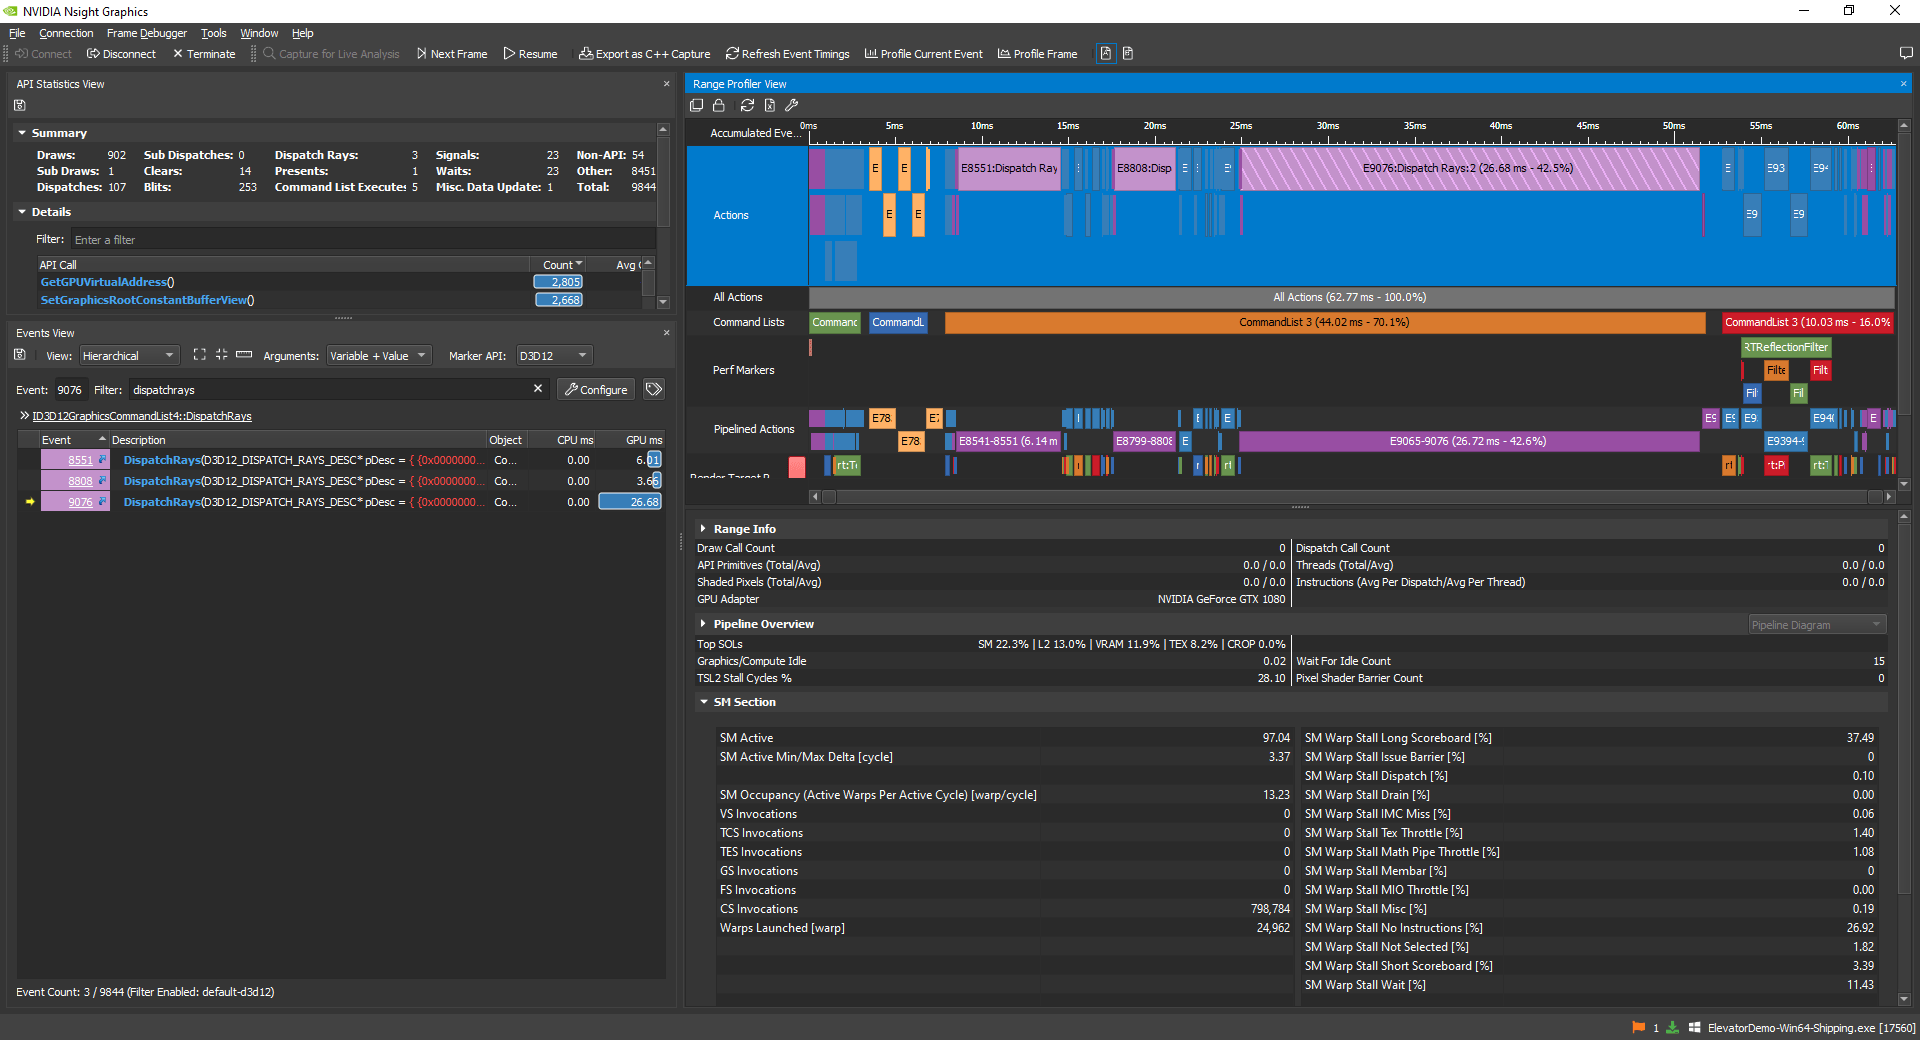This screenshot has width=1920, height=1040.
Task: Click the collapse all icon in Events View
Action: pos(221,355)
